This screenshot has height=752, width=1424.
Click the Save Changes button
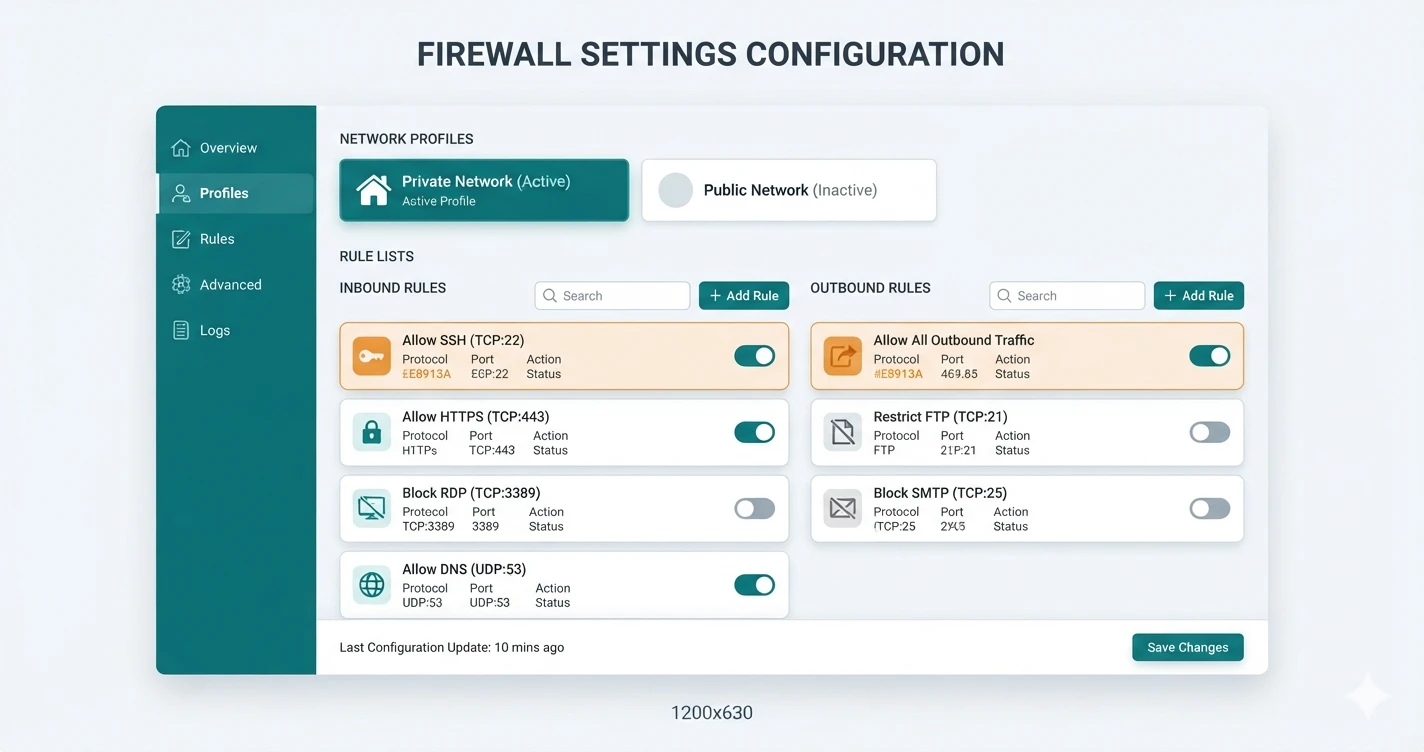pyautogui.click(x=1188, y=647)
